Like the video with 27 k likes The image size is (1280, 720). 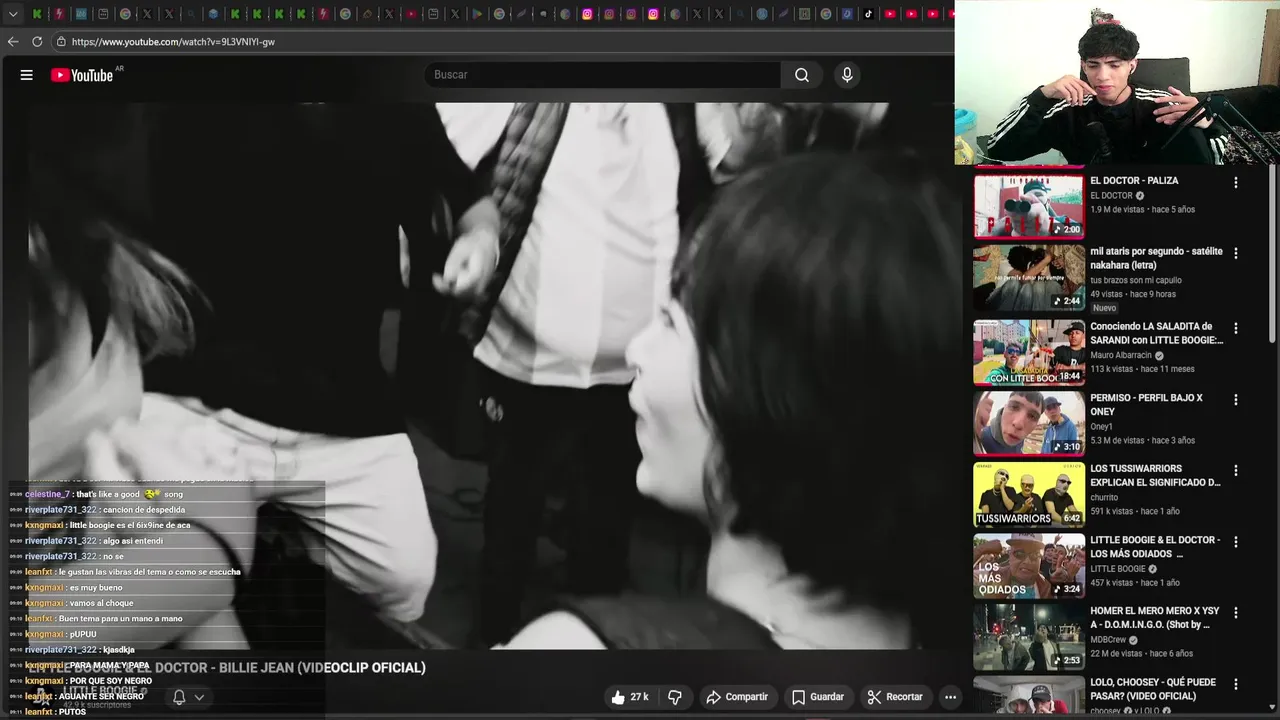click(x=629, y=697)
